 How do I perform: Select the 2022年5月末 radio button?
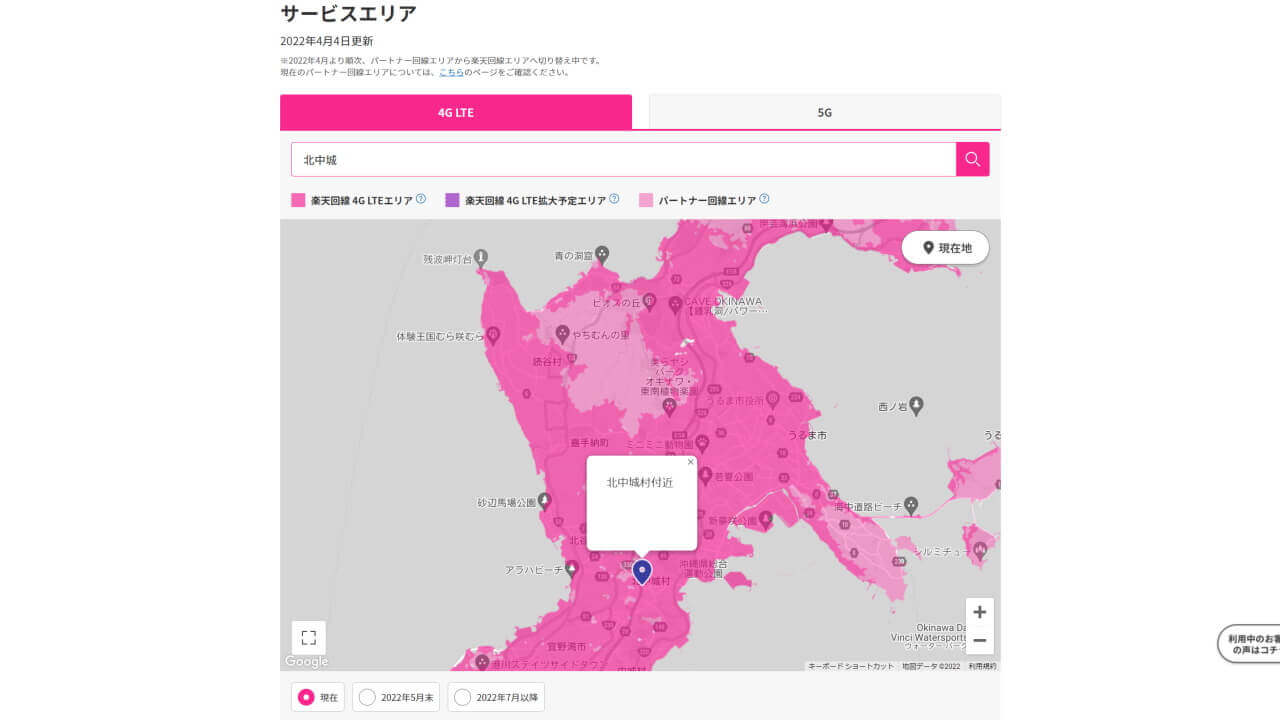point(367,697)
